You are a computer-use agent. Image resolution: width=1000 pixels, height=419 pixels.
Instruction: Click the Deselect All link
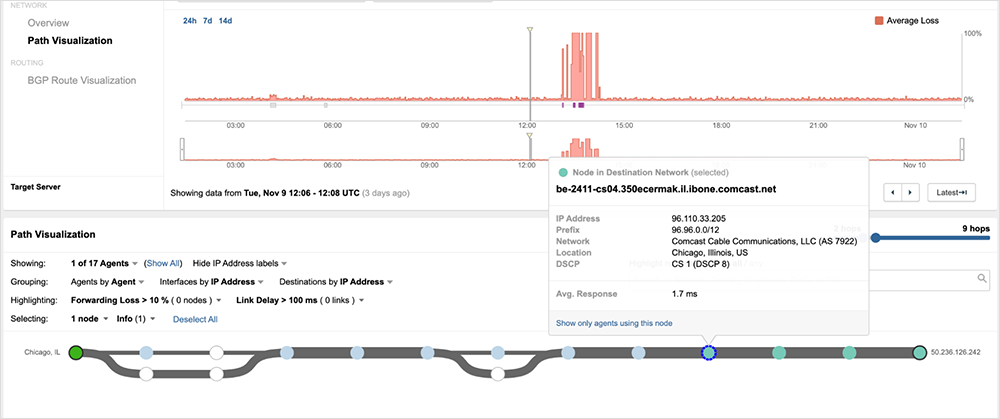[195, 319]
